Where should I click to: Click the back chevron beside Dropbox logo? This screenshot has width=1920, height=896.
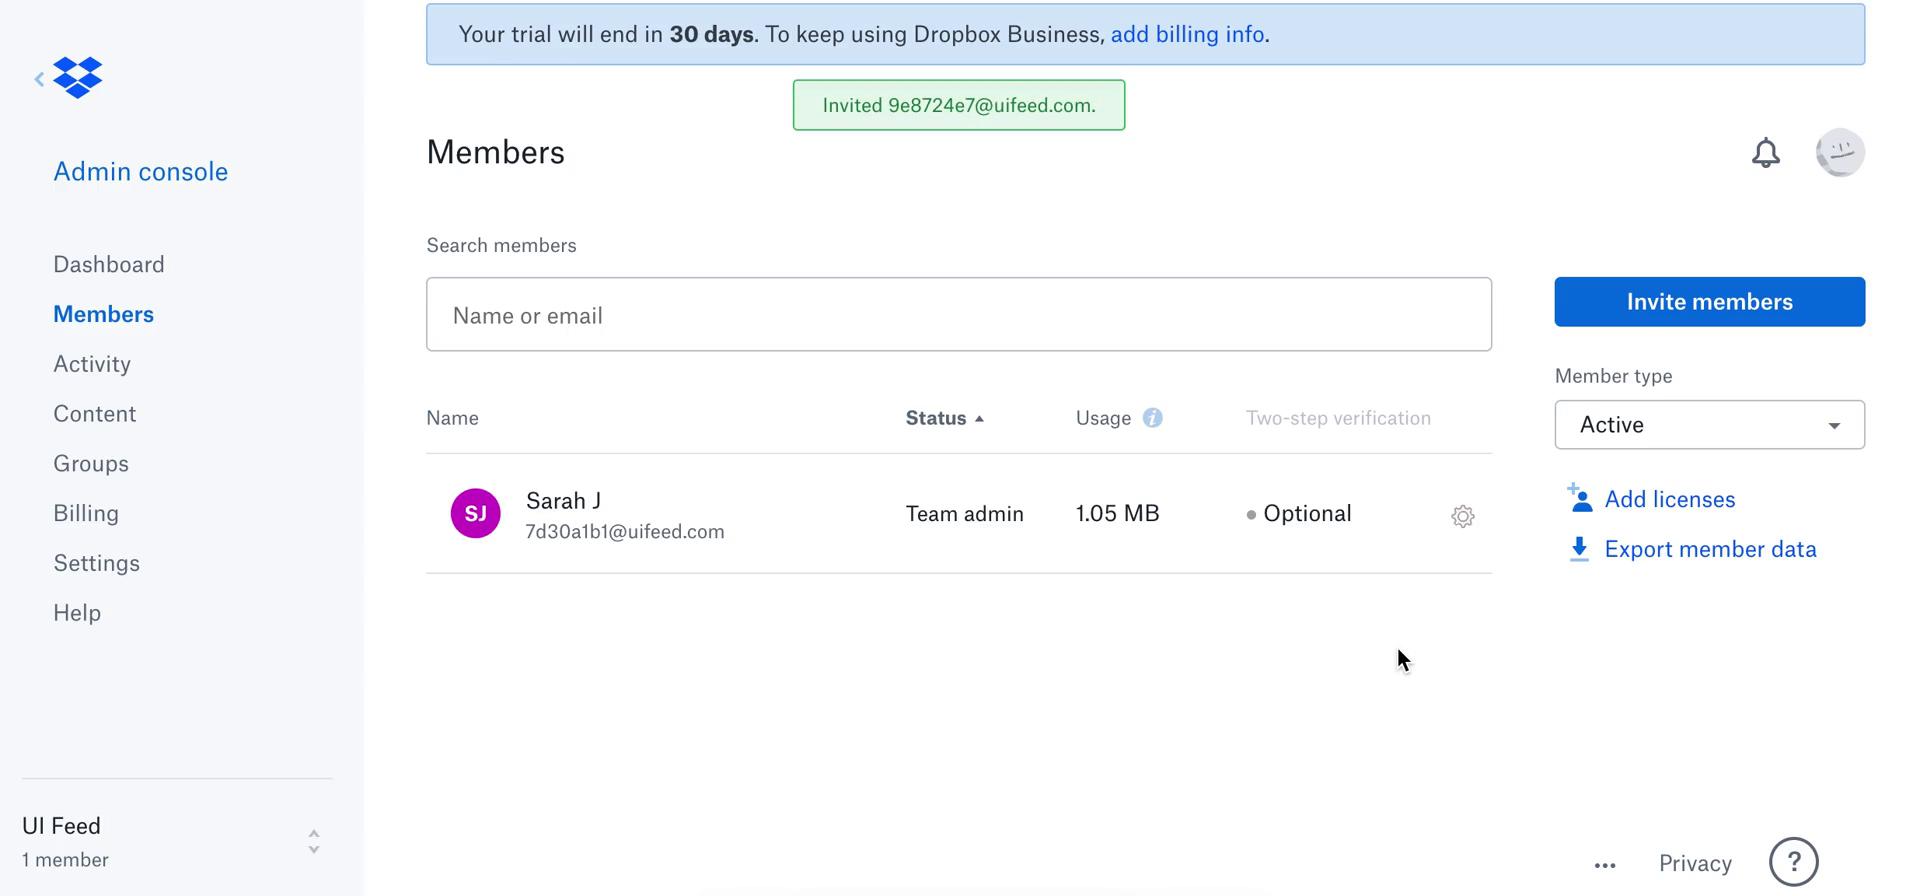(39, 78)
